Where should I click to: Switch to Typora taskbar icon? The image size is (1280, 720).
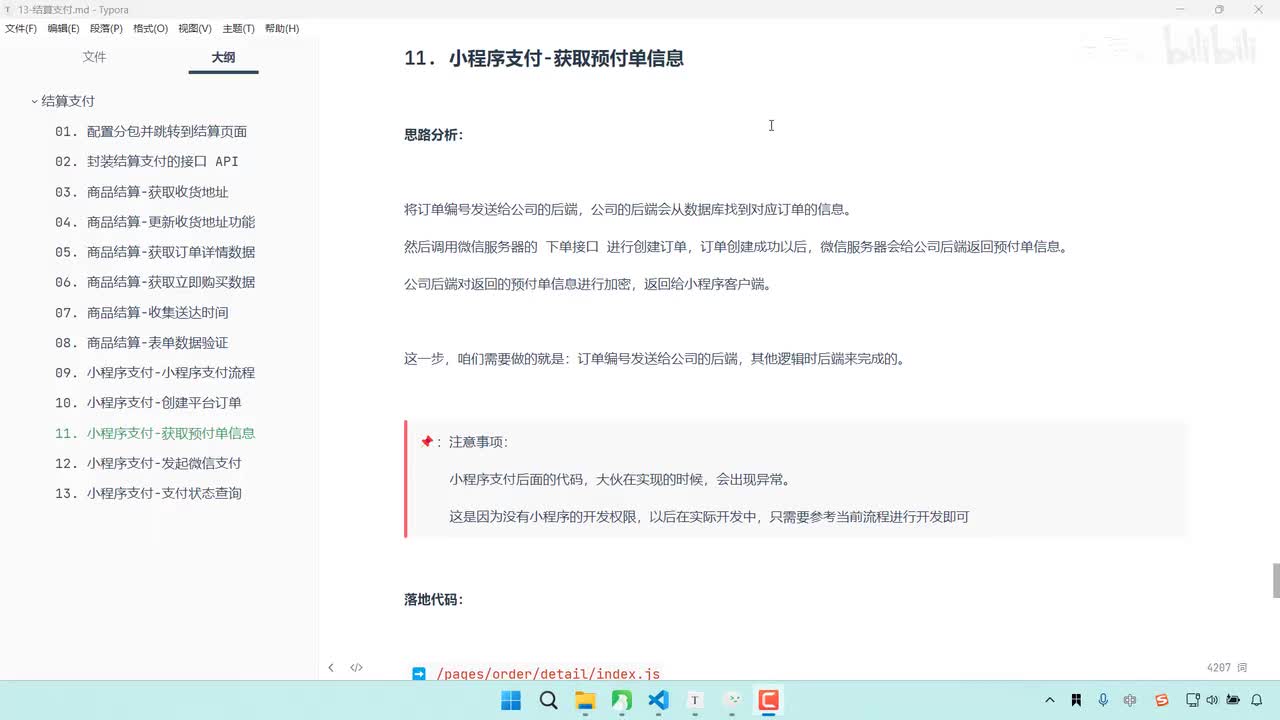[695, 700]
